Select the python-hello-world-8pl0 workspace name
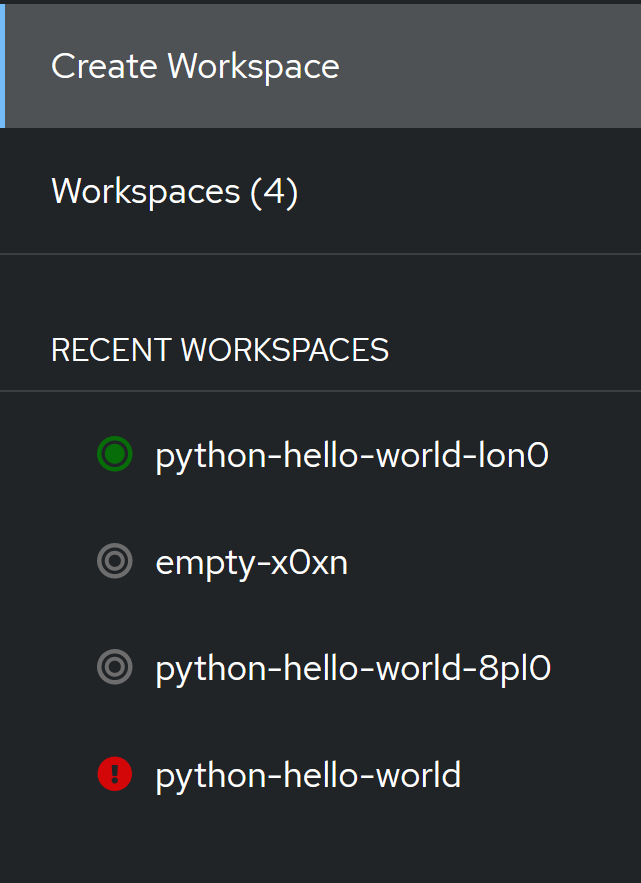 point(353,667)
